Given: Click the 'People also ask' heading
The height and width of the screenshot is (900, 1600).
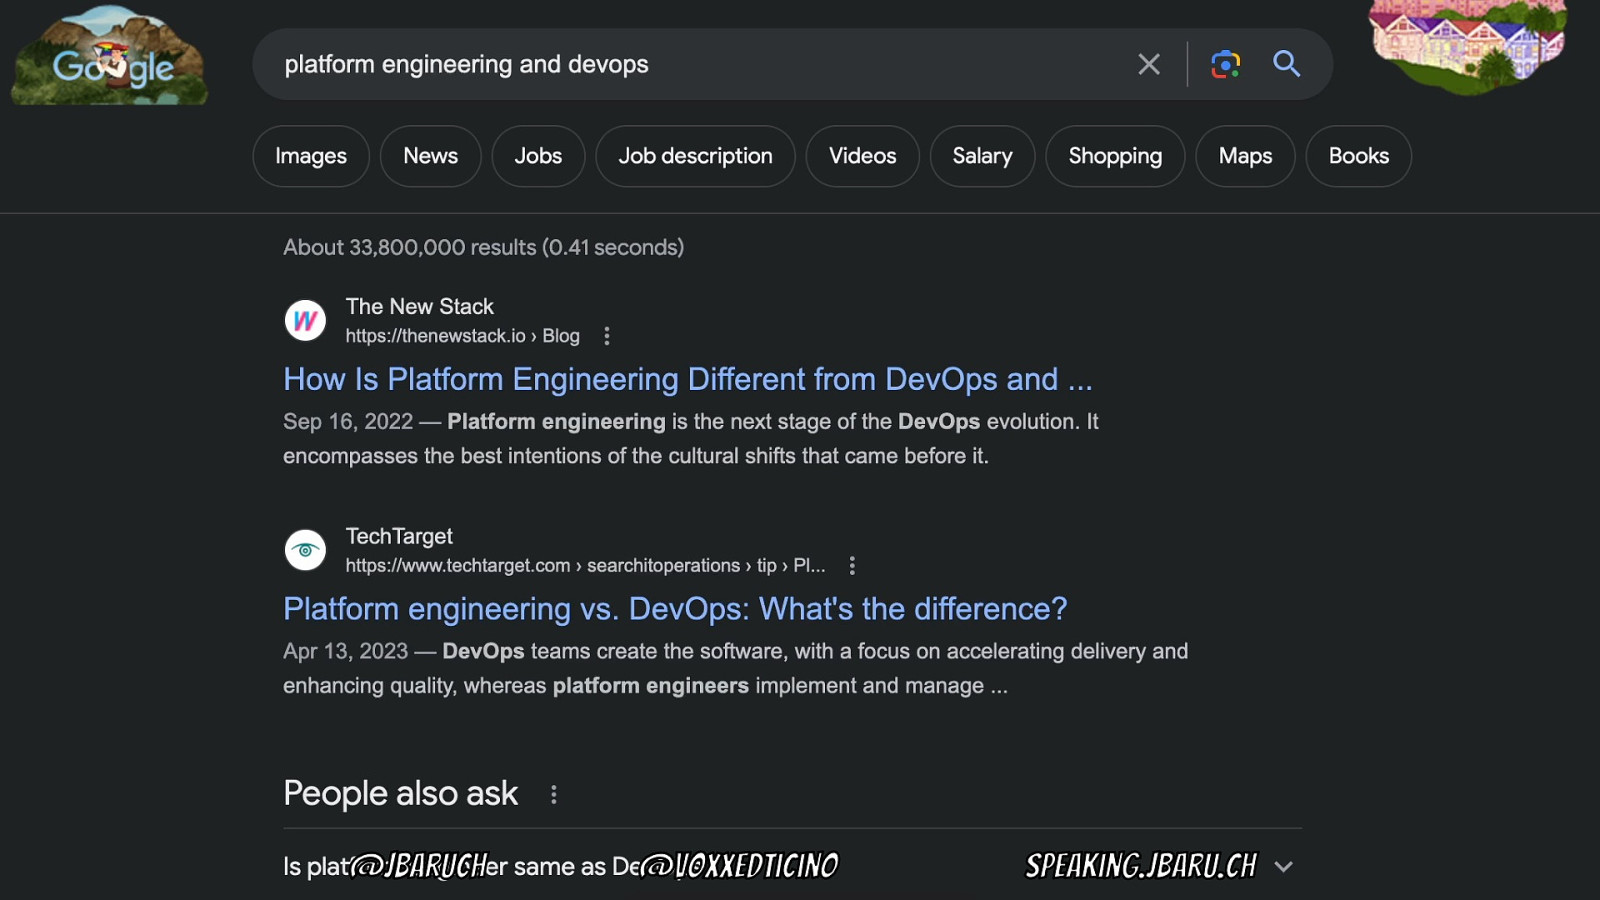Looking at the screenshot, I should coord(400,793).
